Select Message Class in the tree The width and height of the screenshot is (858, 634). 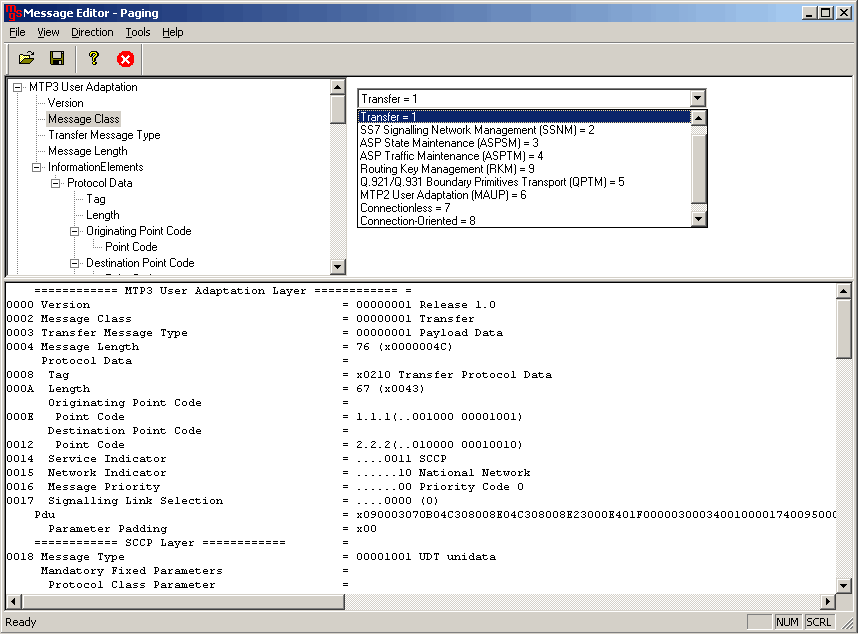[83, 118]
